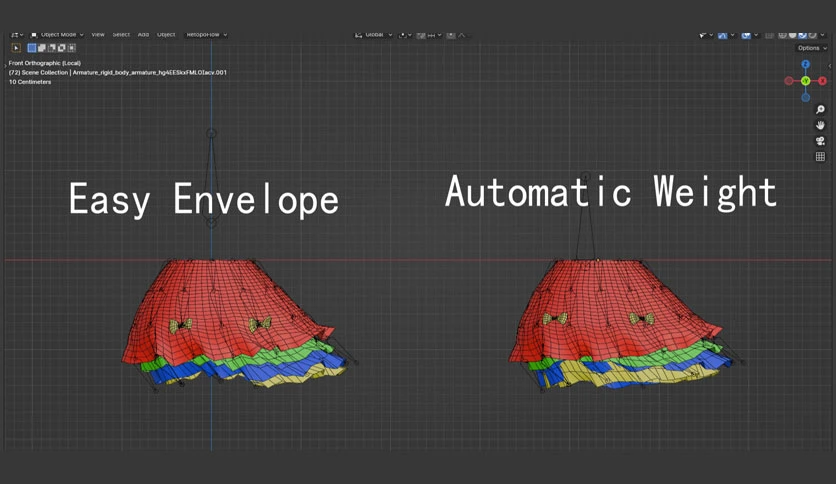Expand the overlays settings arrow
This screenshot has width=836, height=484.
coord(756,35)
